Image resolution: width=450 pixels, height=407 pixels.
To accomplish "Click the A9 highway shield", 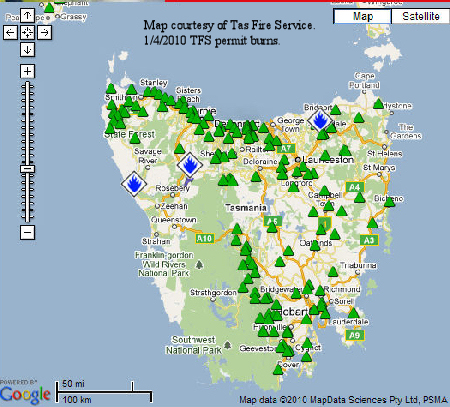I will click(x=355, y=335).
